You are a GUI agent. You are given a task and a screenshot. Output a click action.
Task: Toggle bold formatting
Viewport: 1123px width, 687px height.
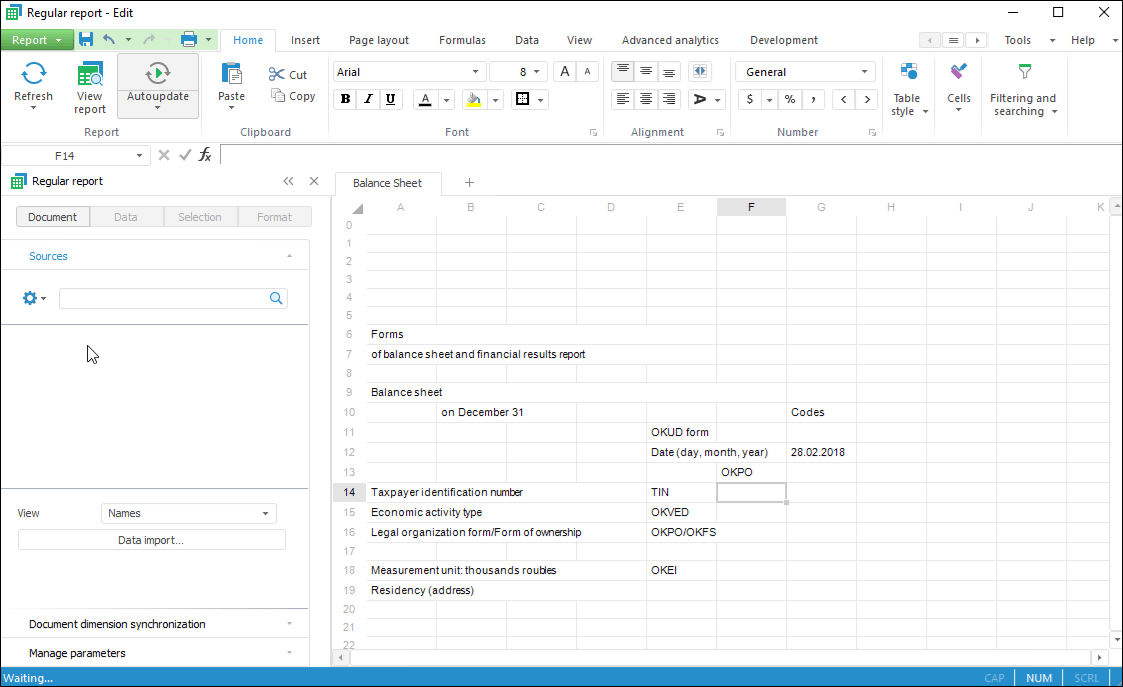(346, 99)
